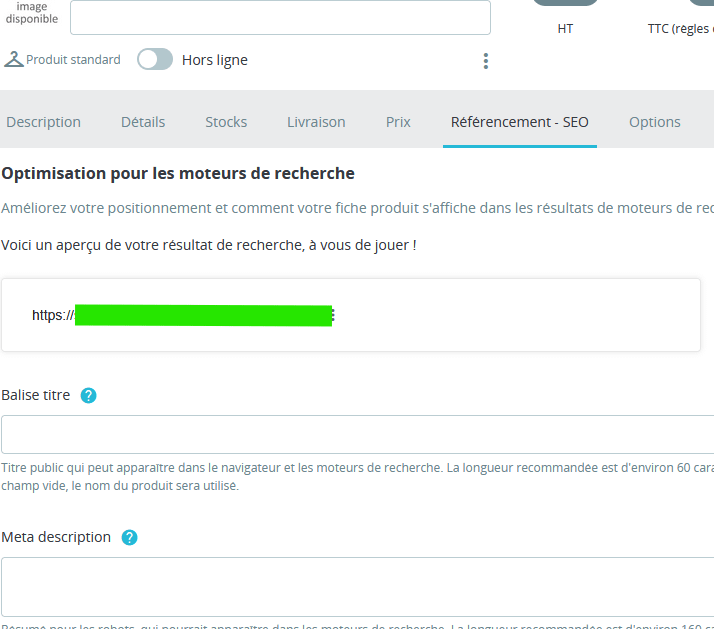714x629 pixels.
Task: Click the HT price label
Action: (x=565, y=29)
